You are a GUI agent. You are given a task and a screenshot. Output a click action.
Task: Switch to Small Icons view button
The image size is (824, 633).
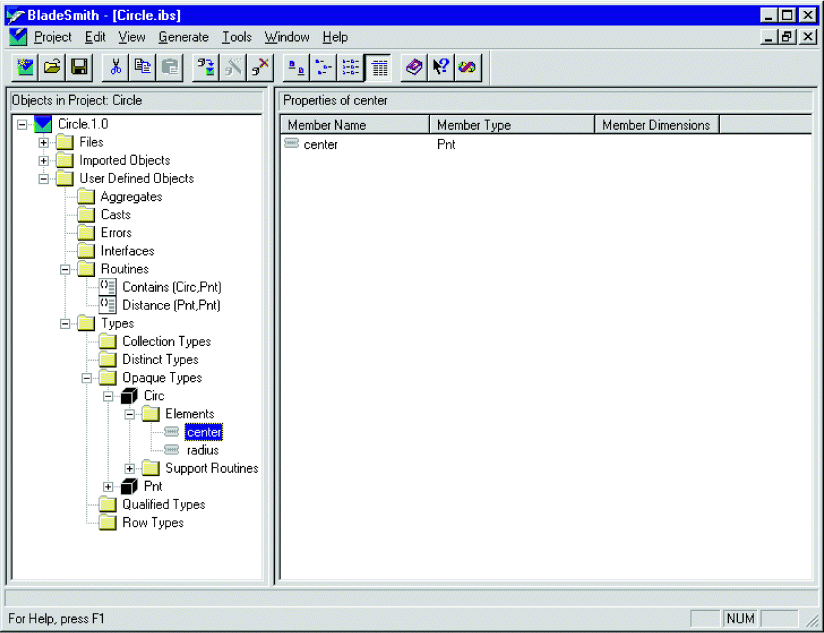(324, 67)
